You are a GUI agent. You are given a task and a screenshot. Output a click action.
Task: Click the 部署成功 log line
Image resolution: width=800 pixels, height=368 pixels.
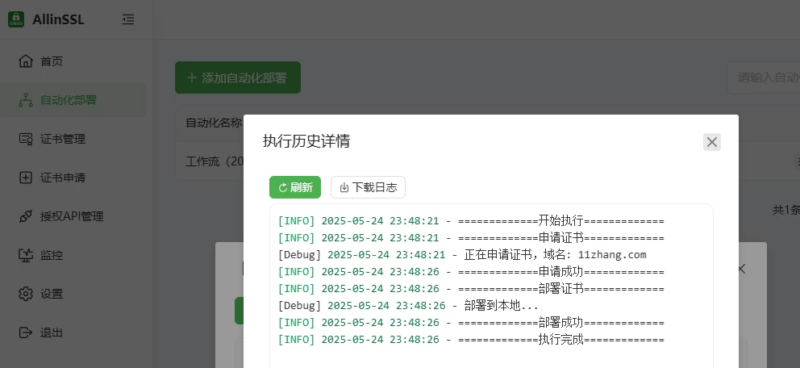tap(471, 323)
